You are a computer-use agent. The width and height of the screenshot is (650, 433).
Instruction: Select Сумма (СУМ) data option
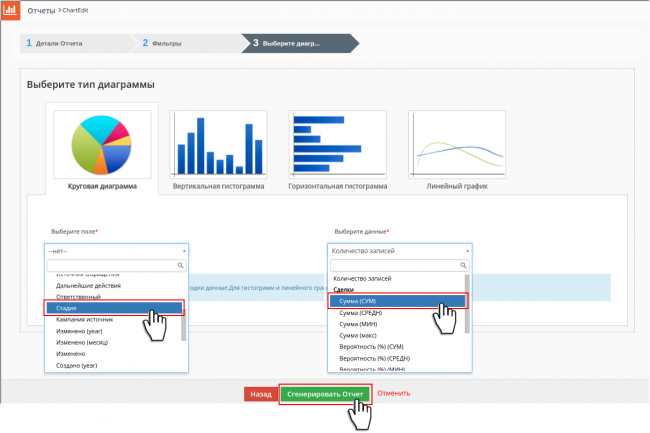click(x=398, y=301)
